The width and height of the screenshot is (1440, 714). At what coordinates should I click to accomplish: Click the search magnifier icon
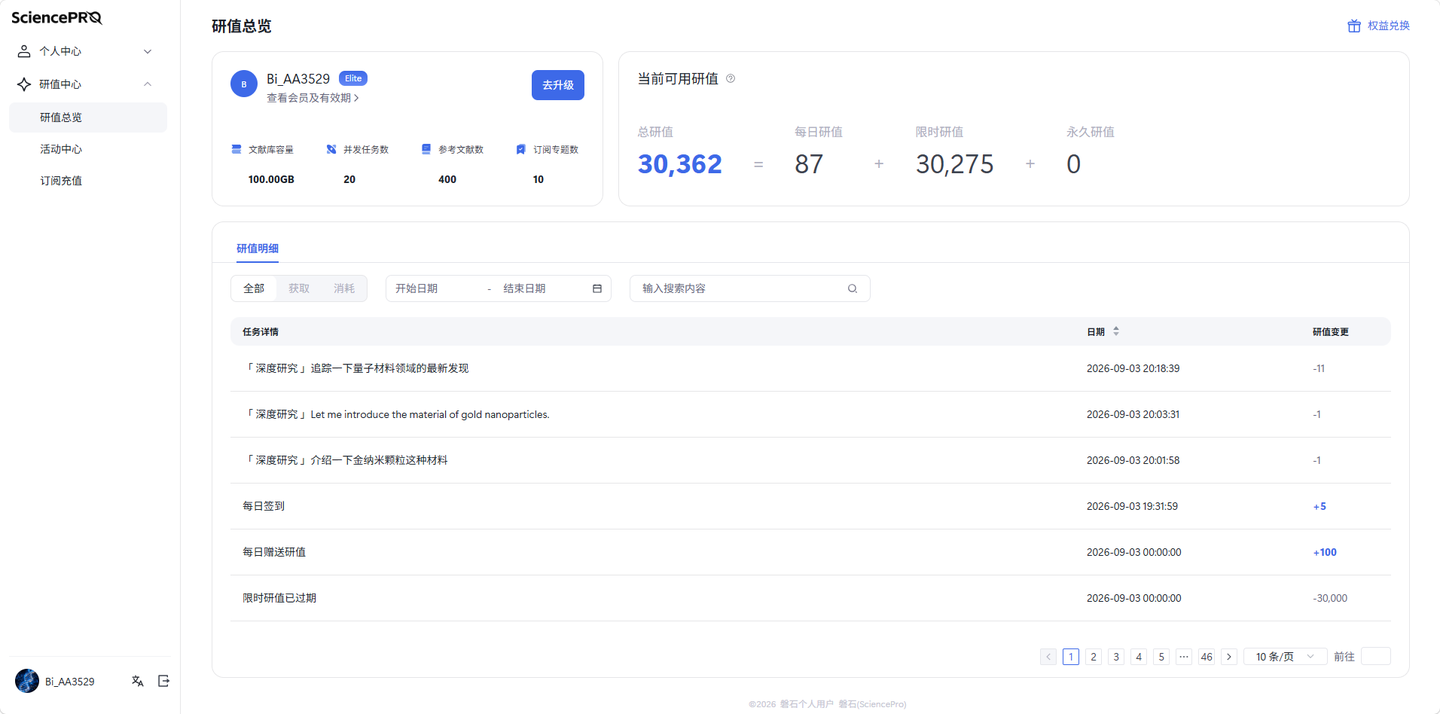(x=853, y=289)
